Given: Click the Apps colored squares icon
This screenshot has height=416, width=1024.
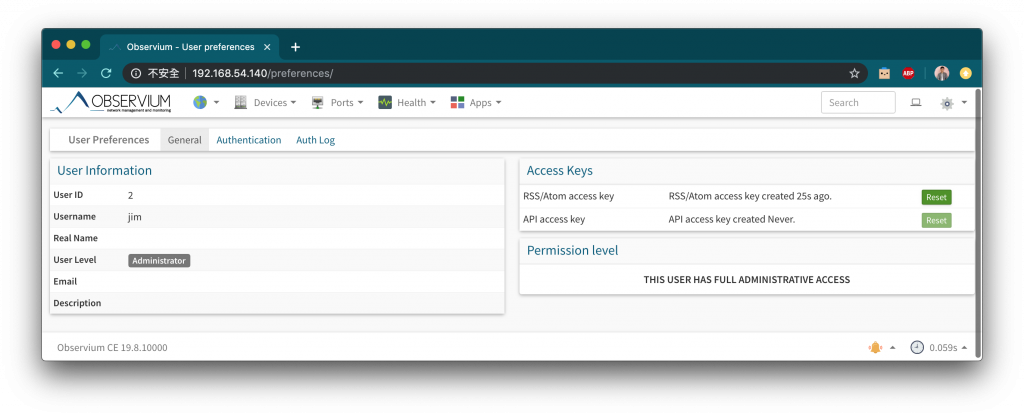Looking at the screenshot, I should coord(457,103).
